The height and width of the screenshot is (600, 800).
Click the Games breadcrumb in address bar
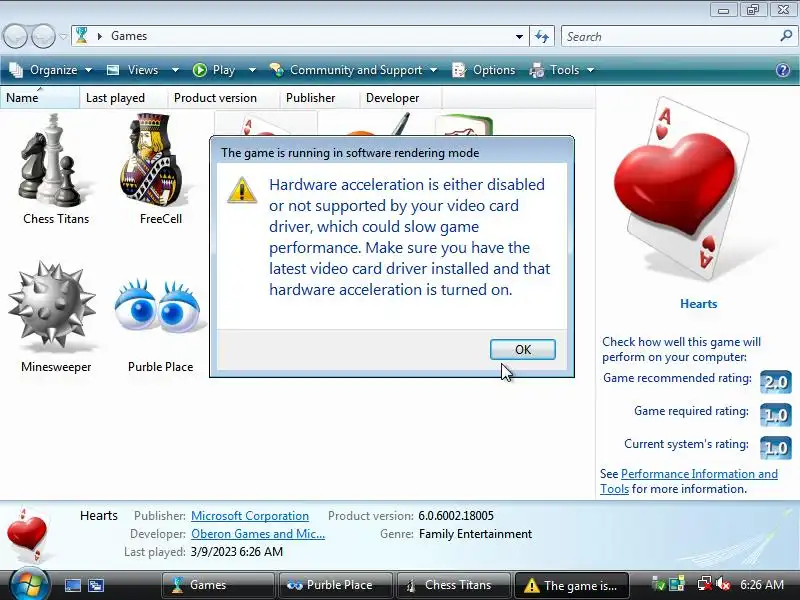pos(129,36)
